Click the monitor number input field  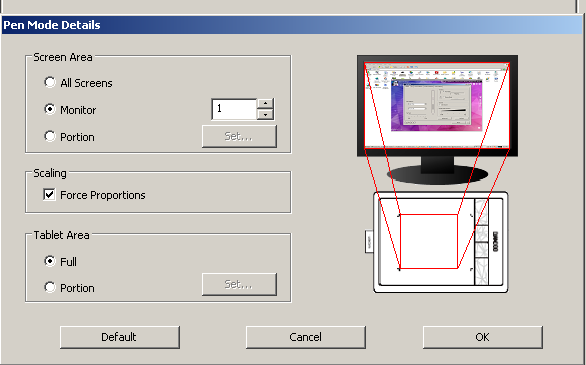pyautogui.click(x=234, y=109)
